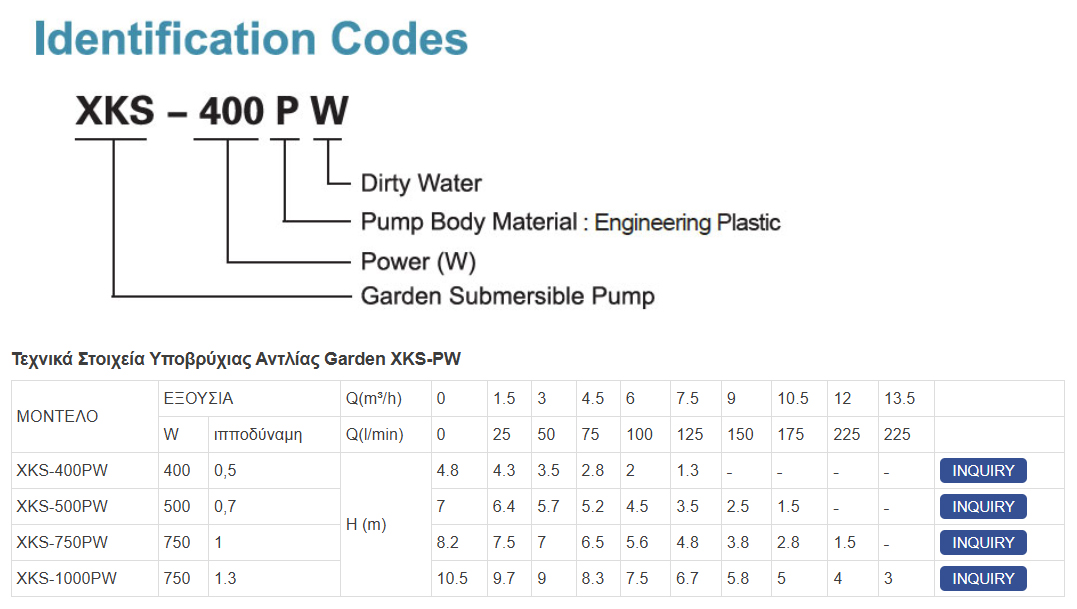Click the ΜΟΝΤΕΛΟ column header
The height and width of the screenshot is (609, 1077).
85,416
